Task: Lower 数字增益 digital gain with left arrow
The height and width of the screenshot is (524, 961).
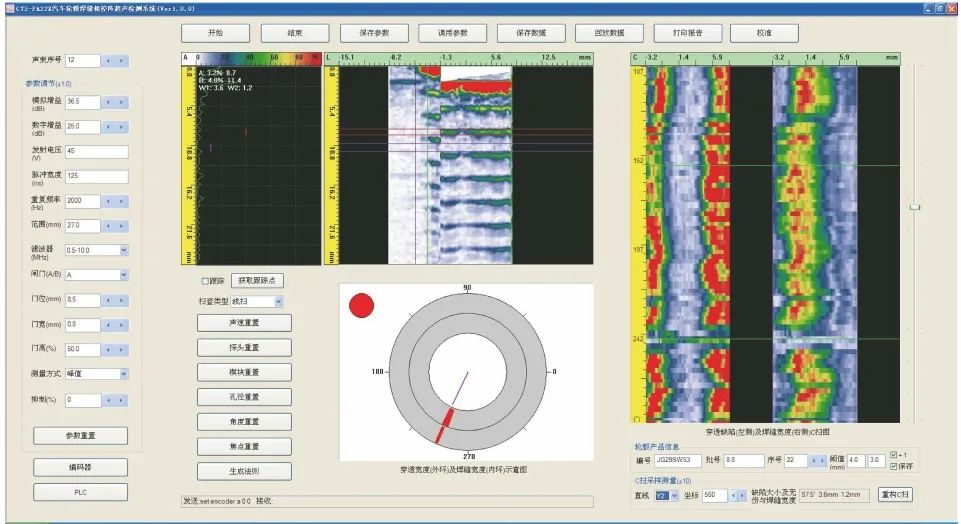Action: [108, 127]
